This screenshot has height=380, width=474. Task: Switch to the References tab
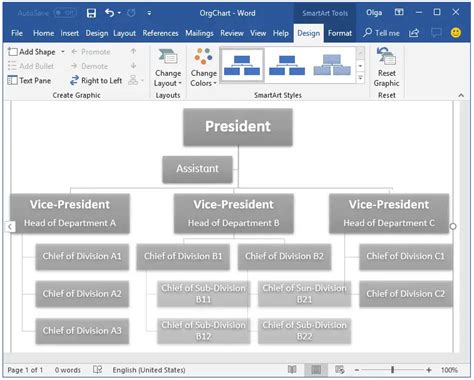(x=160, y=33)
